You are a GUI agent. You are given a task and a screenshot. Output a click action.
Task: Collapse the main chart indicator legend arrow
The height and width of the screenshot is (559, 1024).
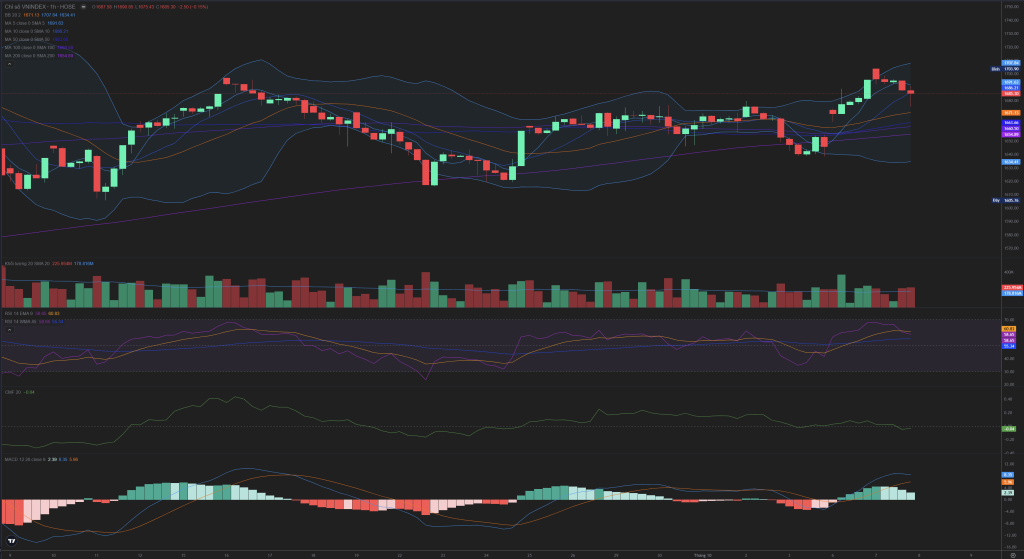[7, 62]
